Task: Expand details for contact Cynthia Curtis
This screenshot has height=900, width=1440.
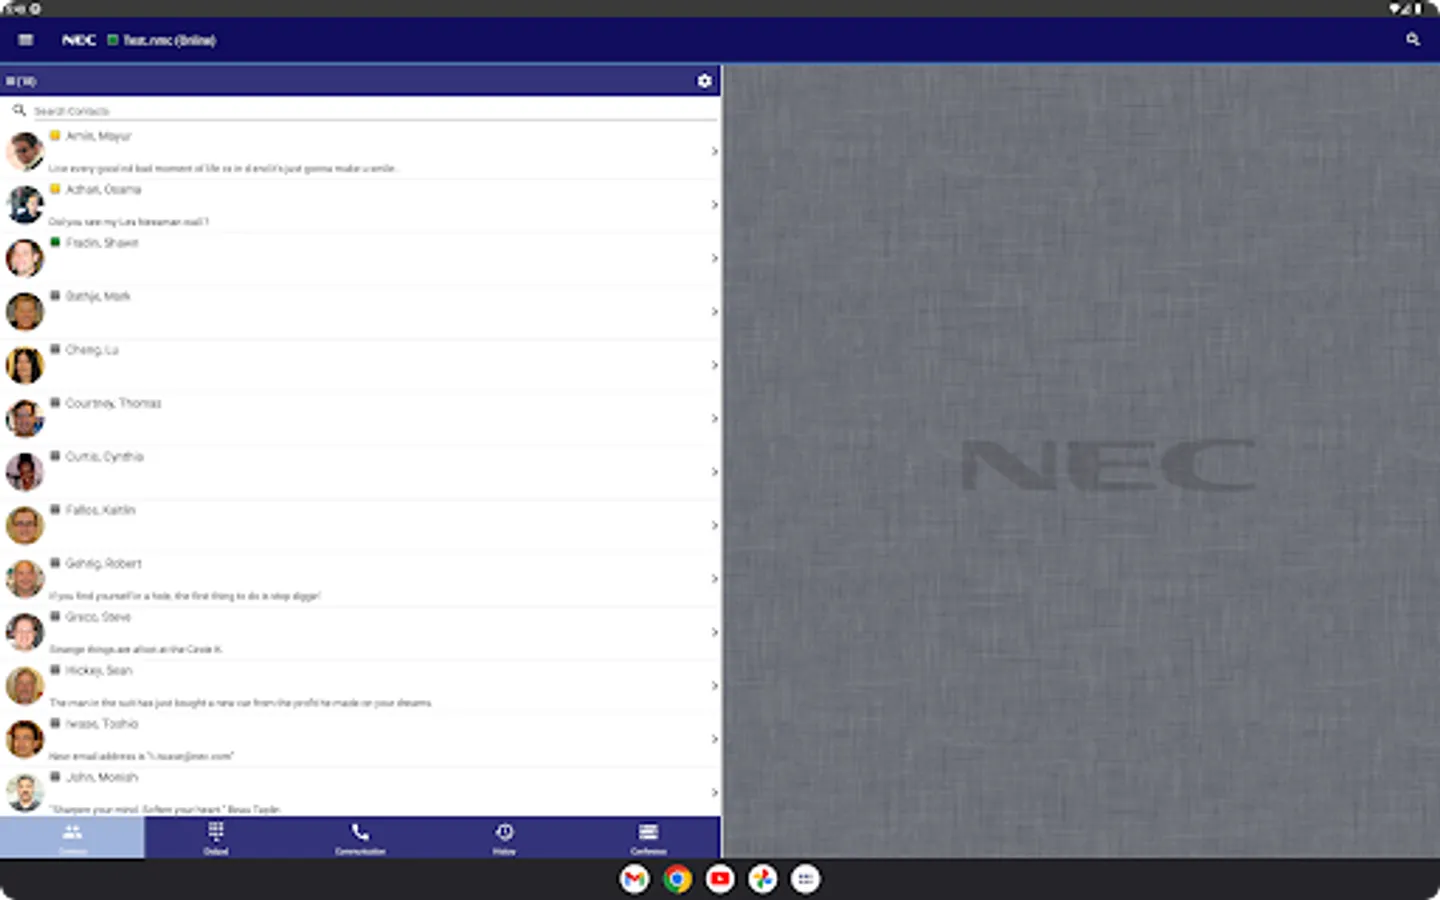Action: click(714, 472)
